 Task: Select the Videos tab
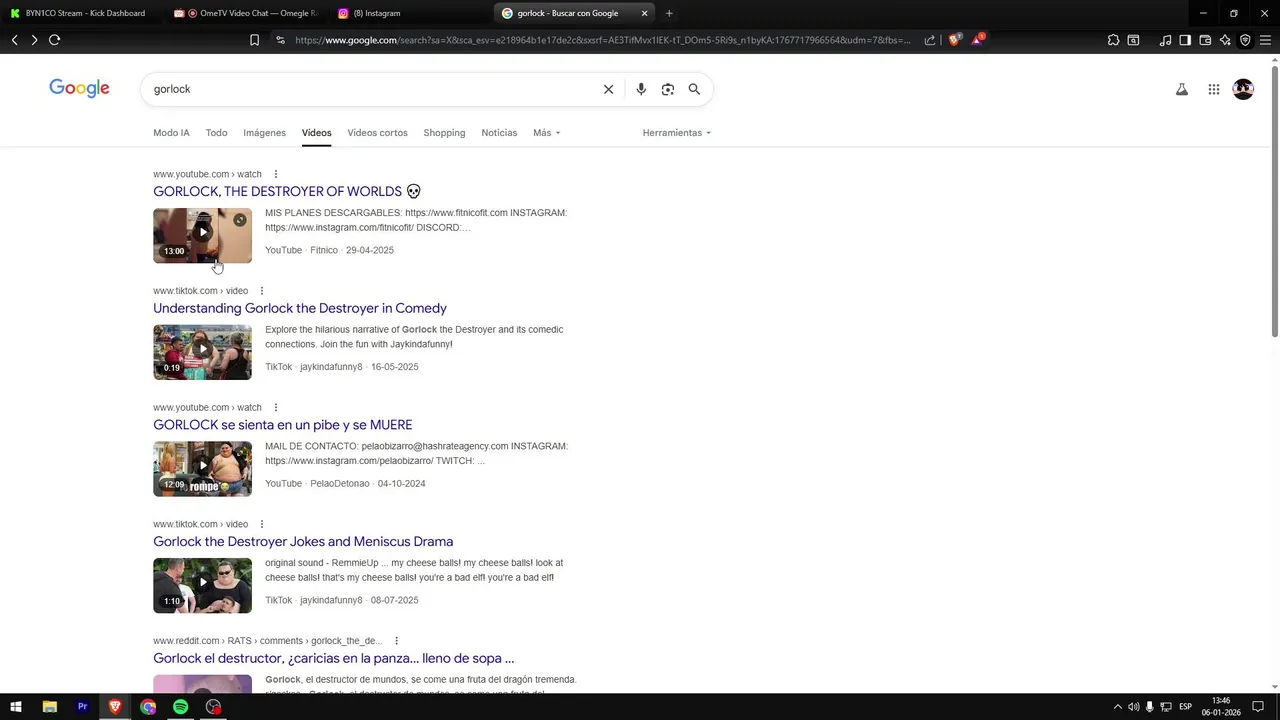point(316,133)
